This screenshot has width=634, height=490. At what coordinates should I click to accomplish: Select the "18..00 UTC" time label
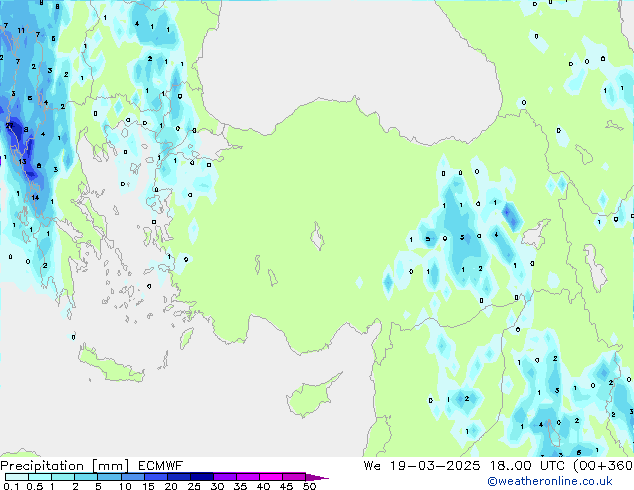point(527,466)
